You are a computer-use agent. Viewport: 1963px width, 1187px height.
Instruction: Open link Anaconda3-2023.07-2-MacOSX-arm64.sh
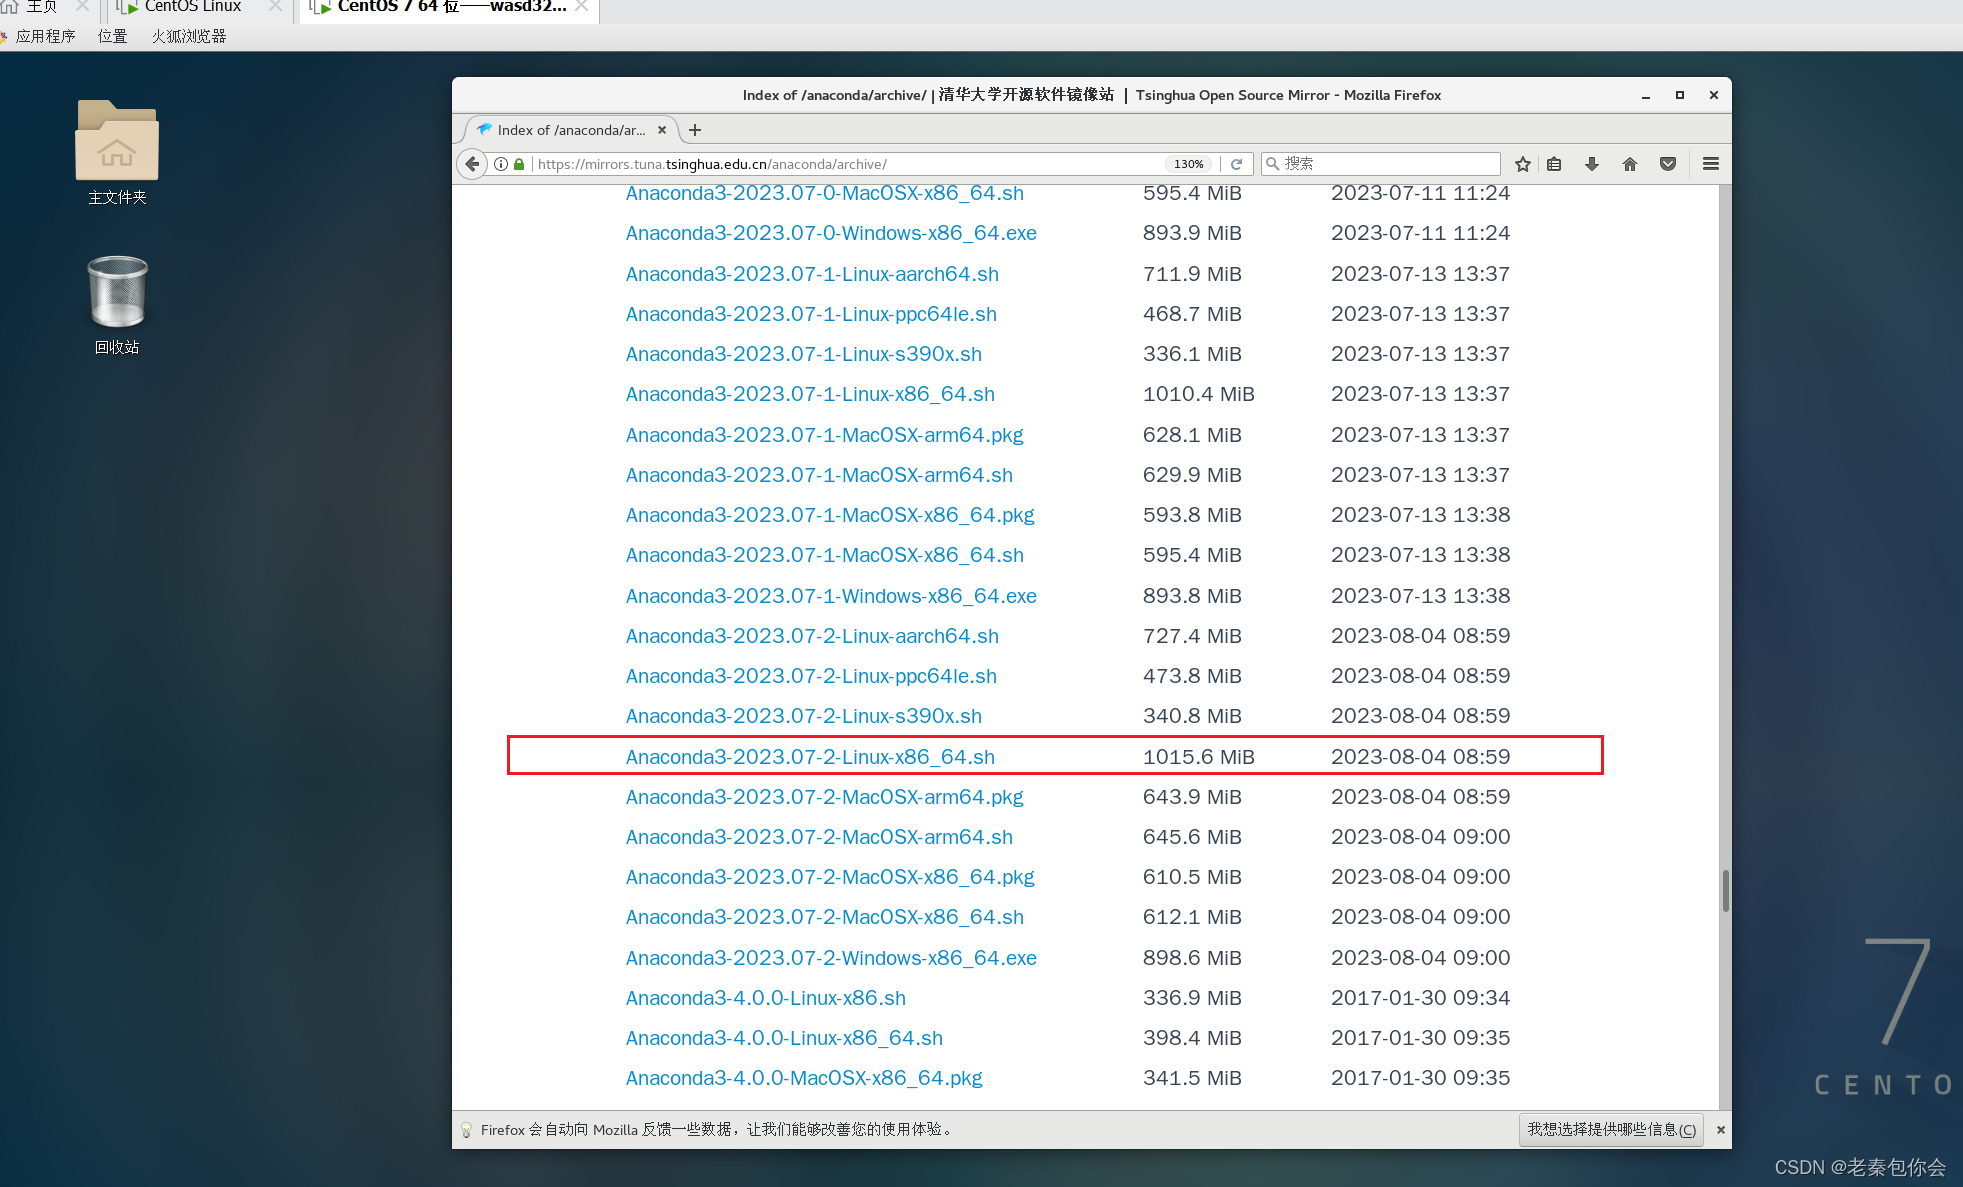819,837
